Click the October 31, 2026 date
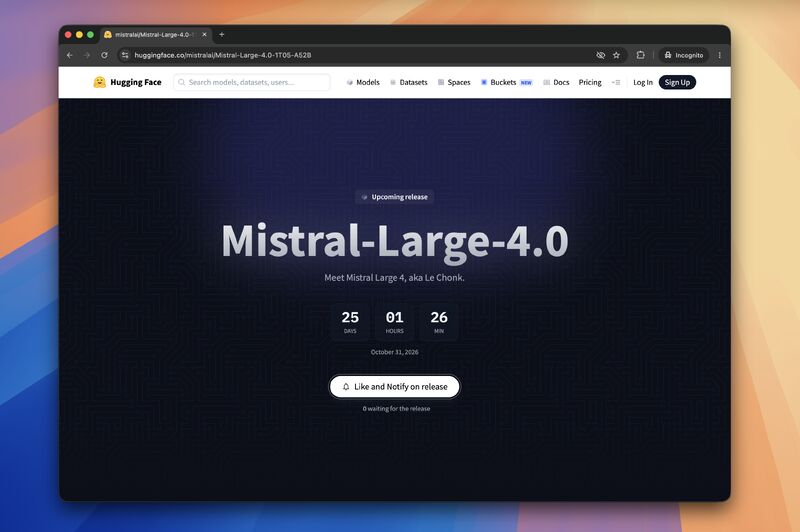 pos(394,352)
